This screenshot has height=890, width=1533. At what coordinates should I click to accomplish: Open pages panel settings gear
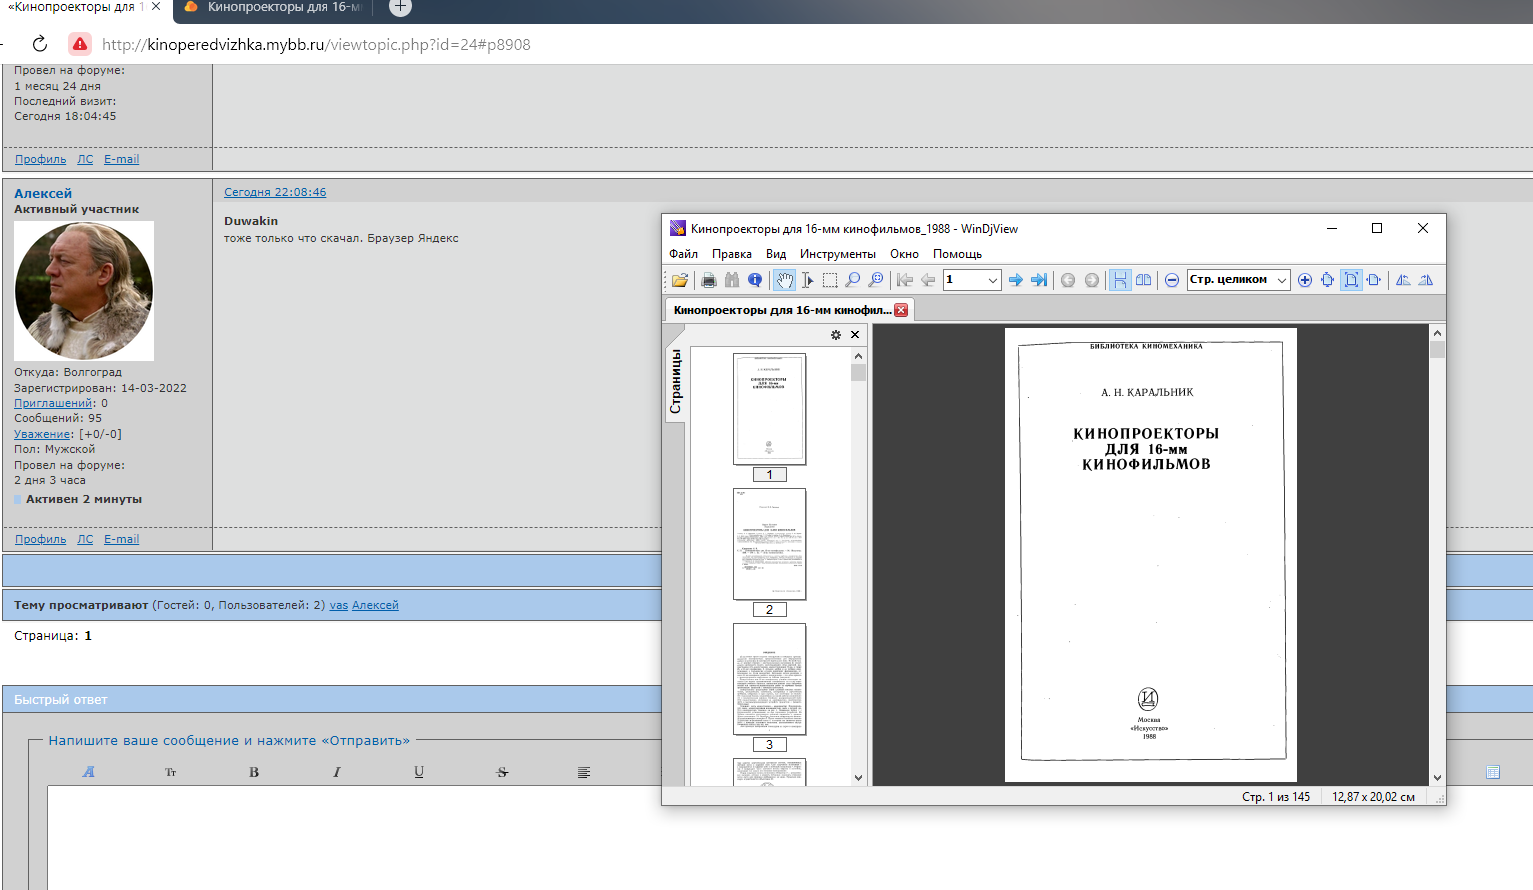pyautogui.click(x=836, y=335)
